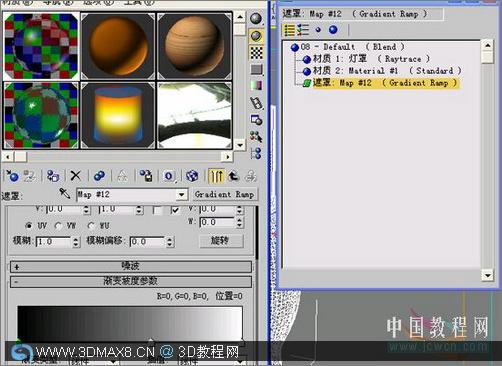
Task: Toggle the checked V tile checkbox
Action: (175, 210)
